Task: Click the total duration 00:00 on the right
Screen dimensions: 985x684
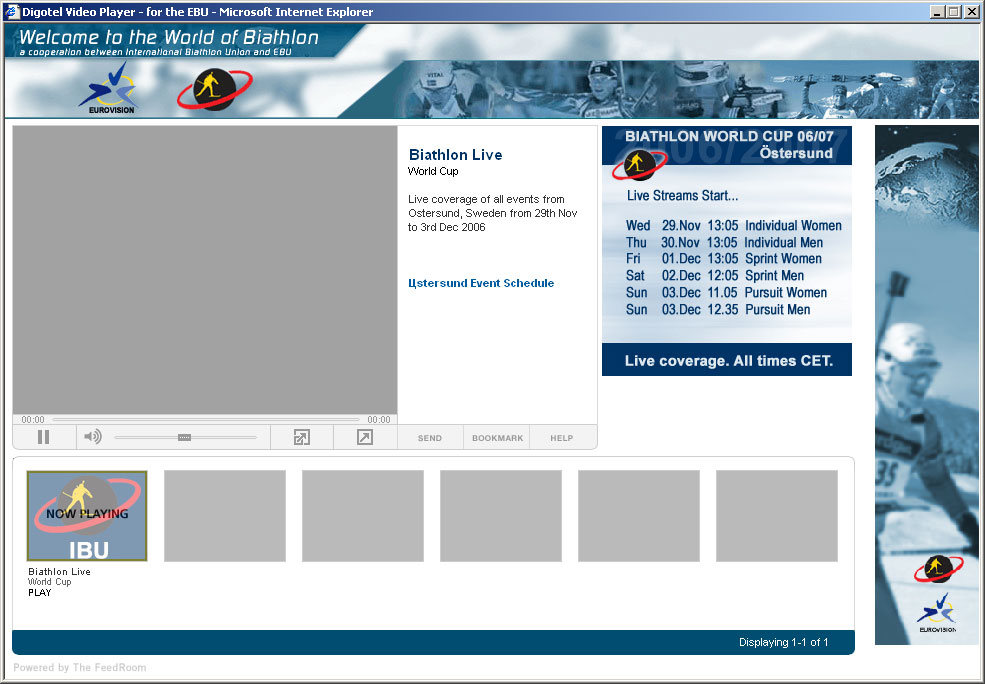Action: (x=379, y=420)
